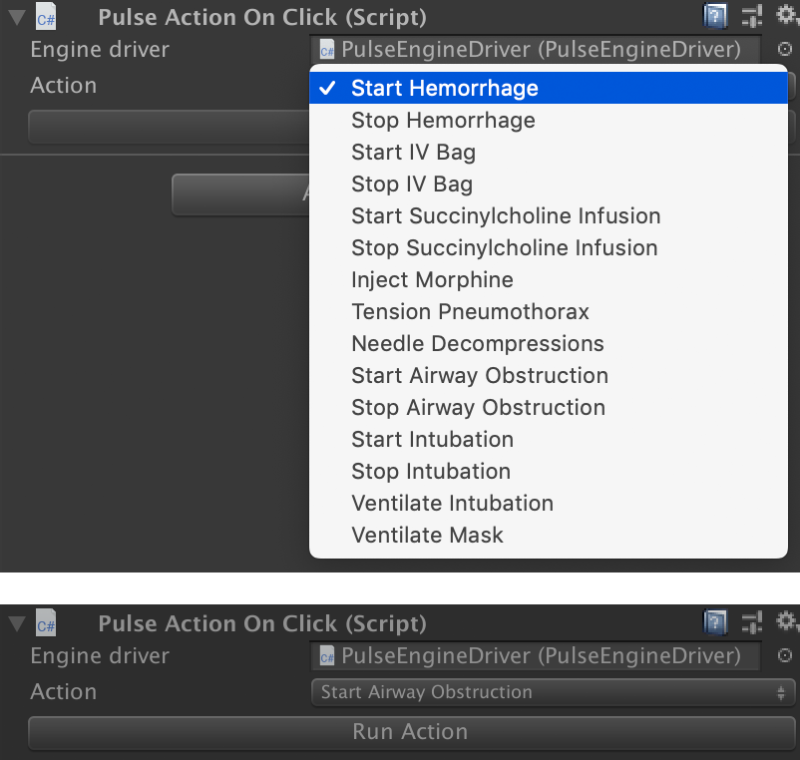Choose Needle Decompressions from the list

(477, 344)
